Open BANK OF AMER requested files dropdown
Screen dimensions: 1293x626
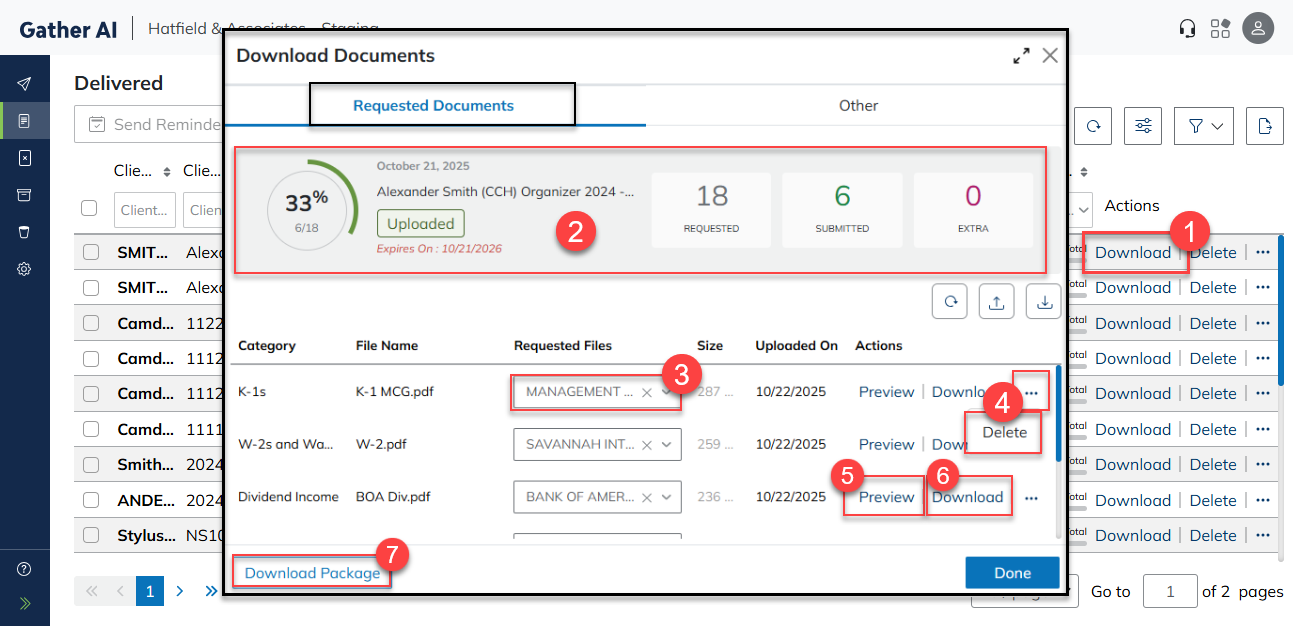click(x=667, y=497)
